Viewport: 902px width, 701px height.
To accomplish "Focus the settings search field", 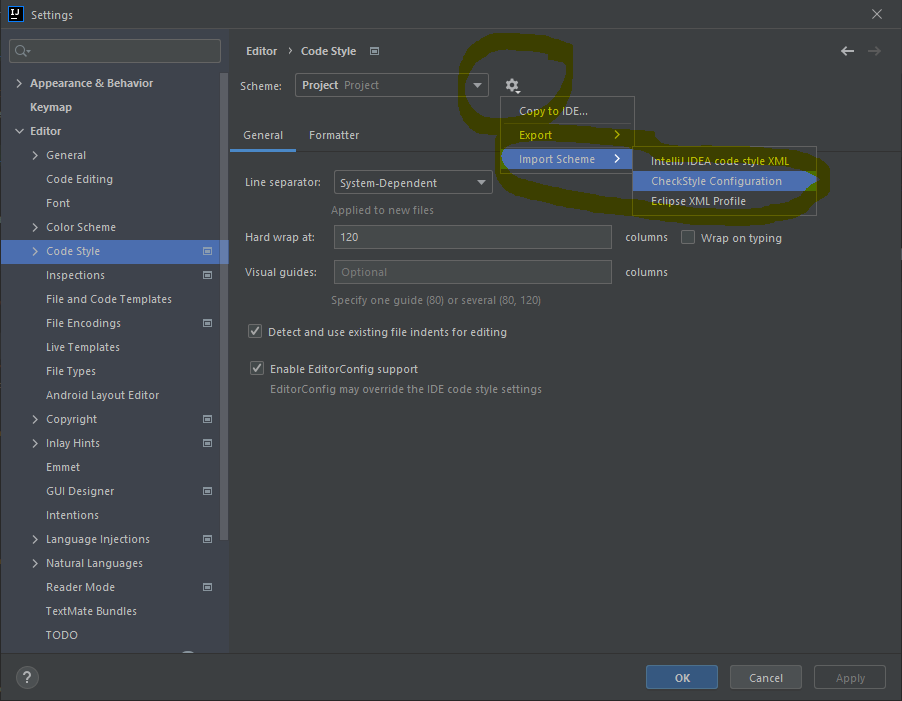I will tap(115, 51).
